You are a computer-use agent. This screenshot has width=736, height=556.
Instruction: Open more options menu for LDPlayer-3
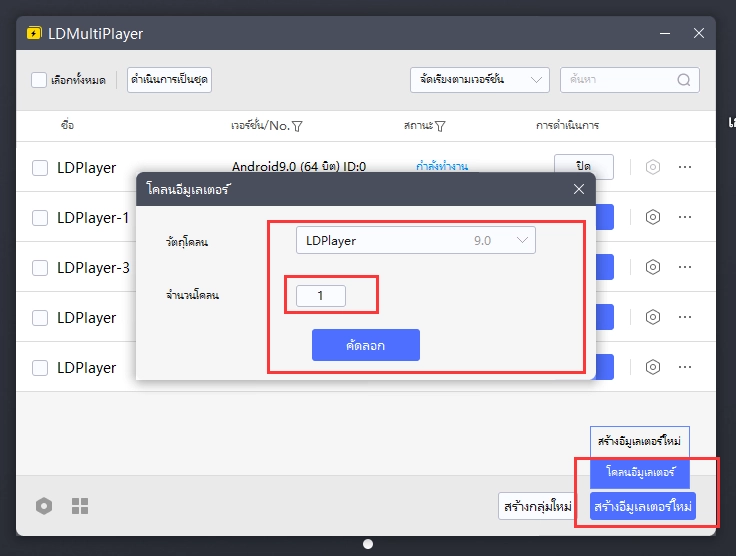pyautogui.click(x=685, y=267)
